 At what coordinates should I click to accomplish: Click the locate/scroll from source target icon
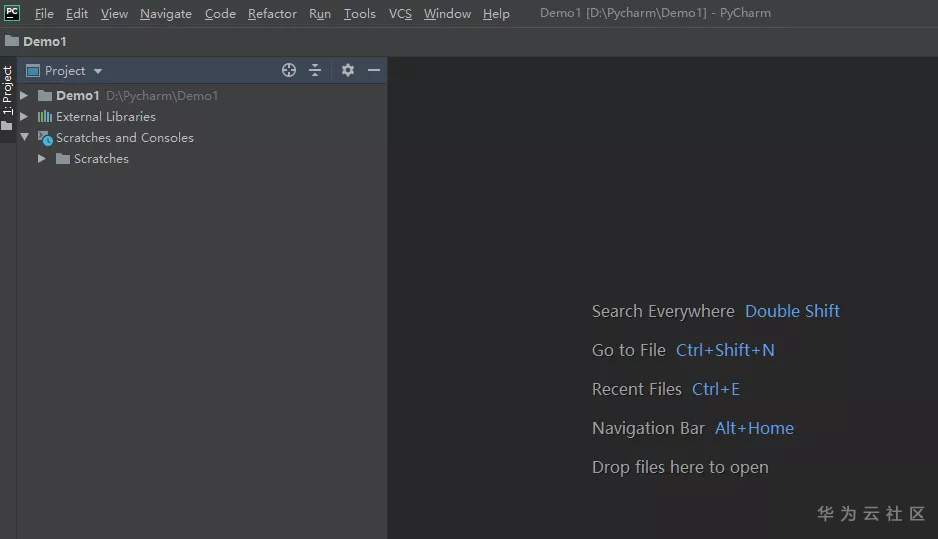coord(289,70)
